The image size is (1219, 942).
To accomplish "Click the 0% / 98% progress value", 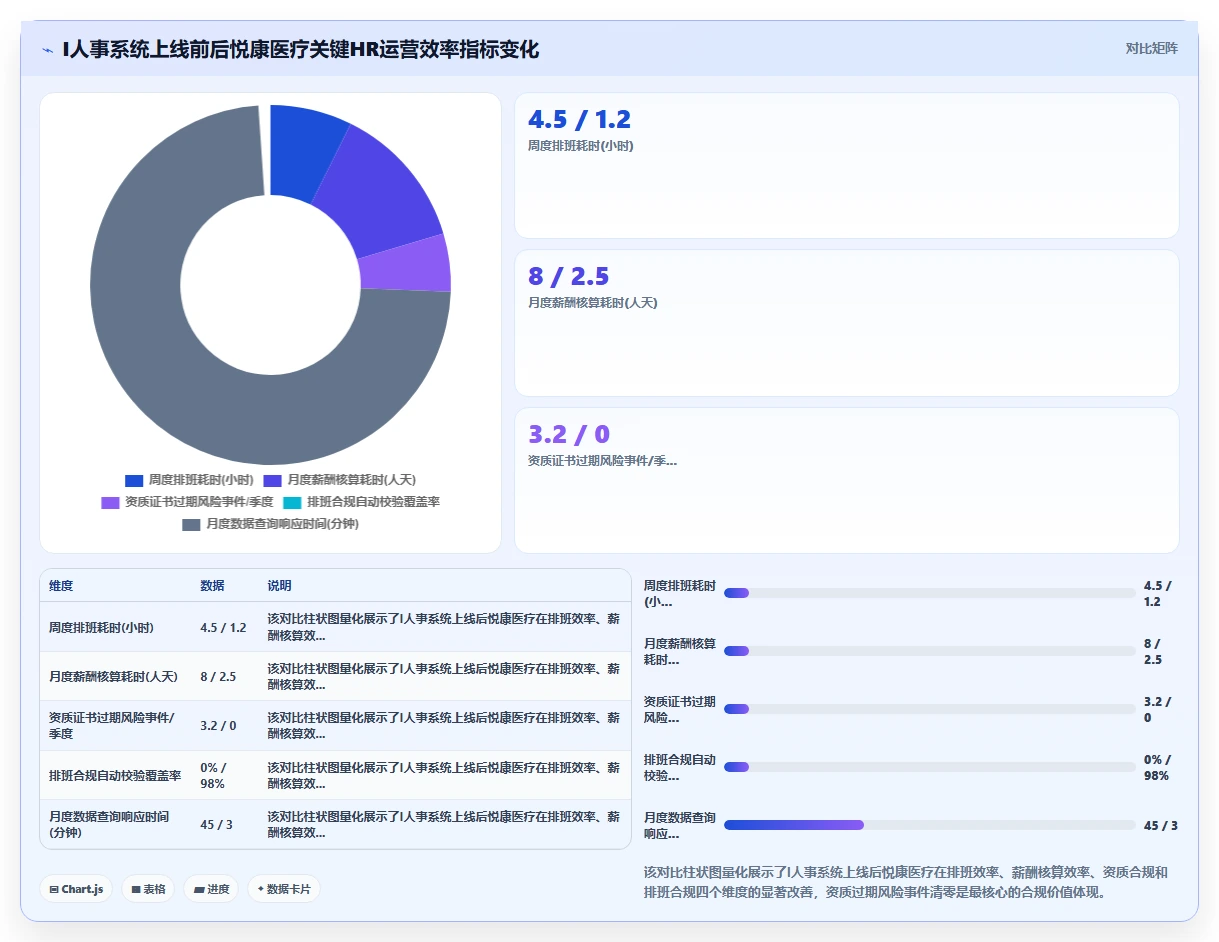I will (x=1157, y=768).
